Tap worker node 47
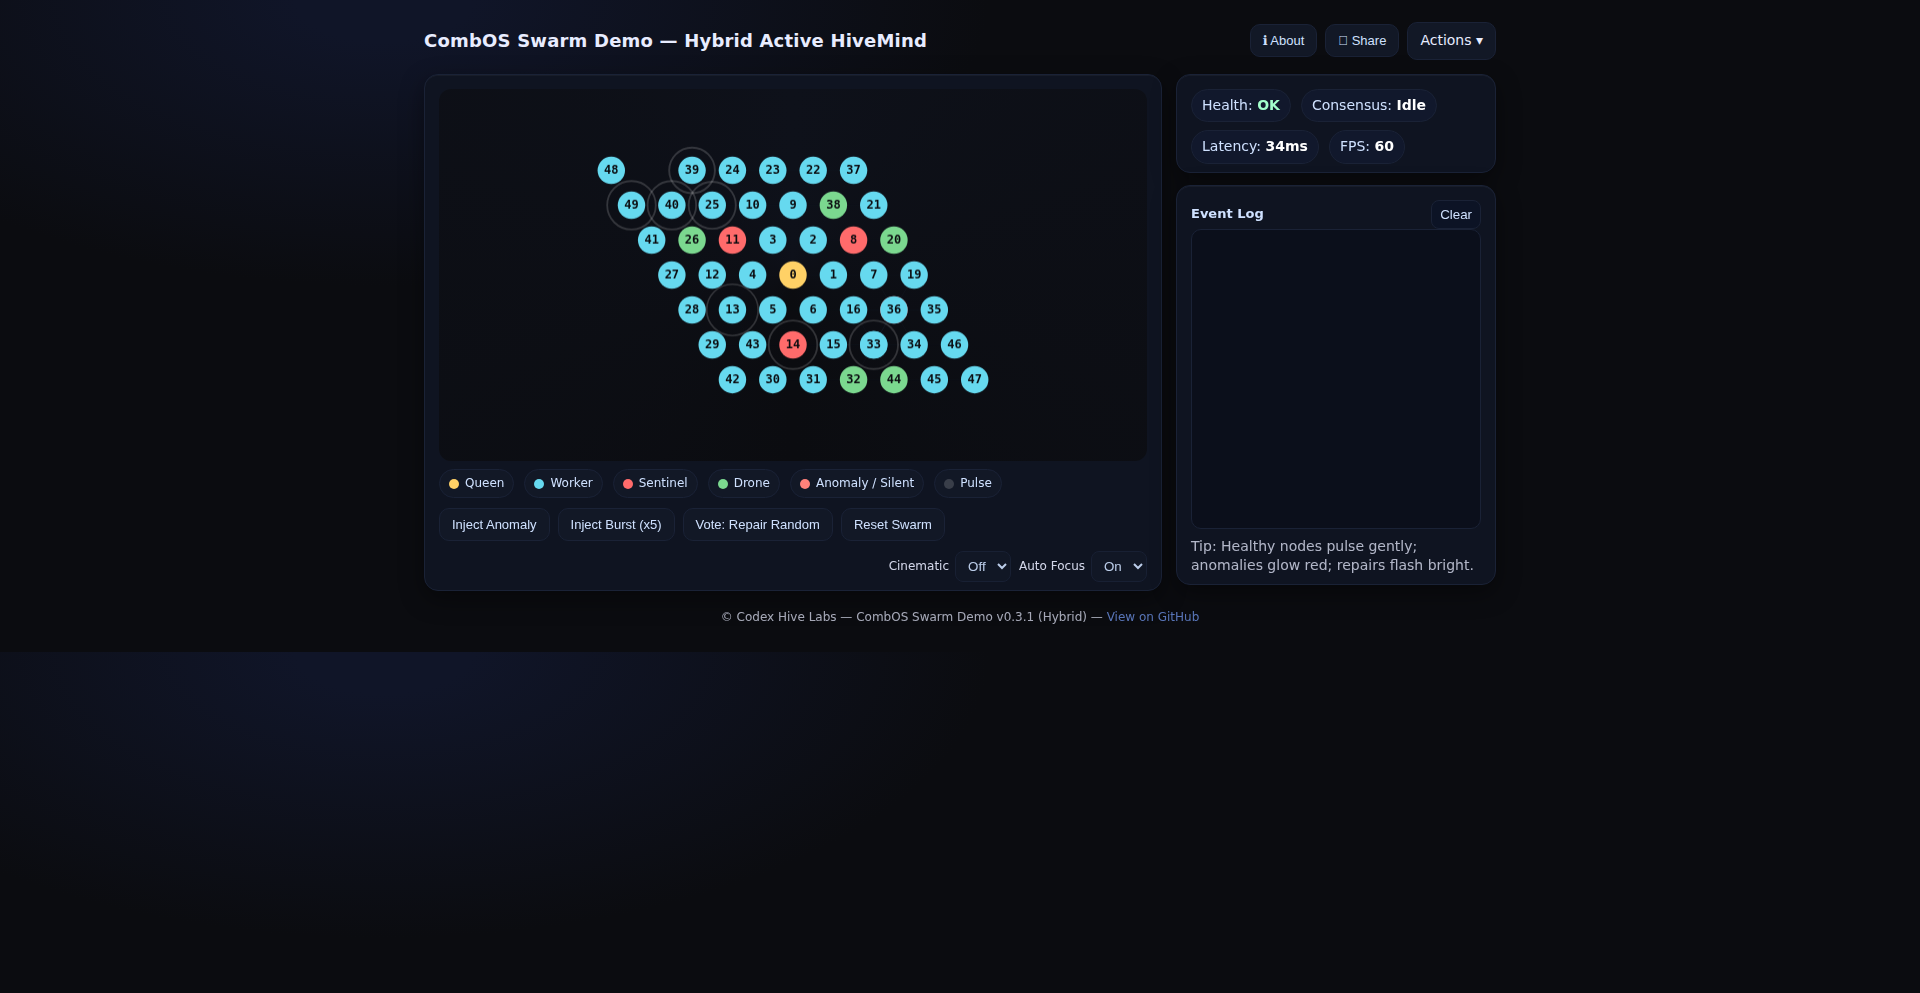1920x993 pixels. pyautogui.click(x=975, y=380)
